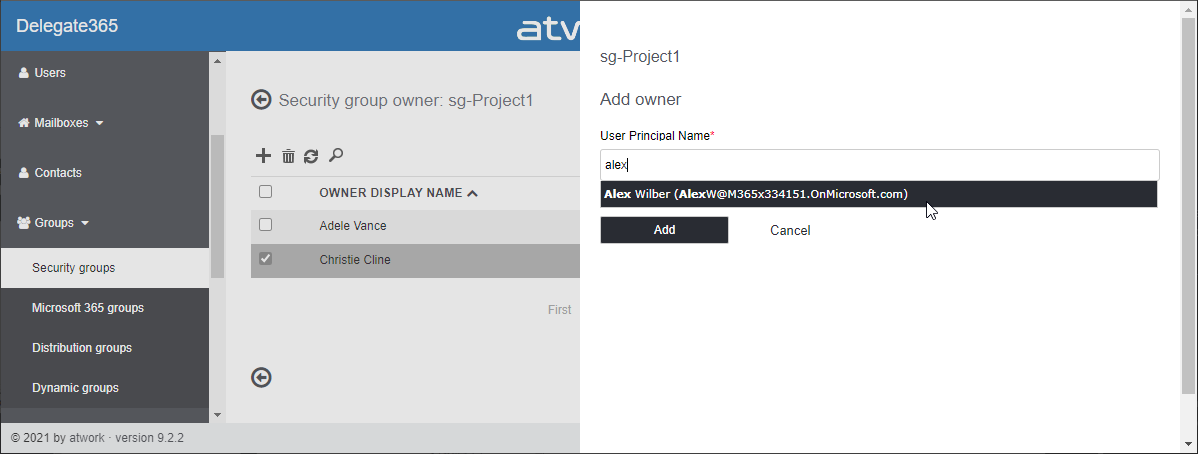Expand the Mailboxes menu
Image resolution: width=1198 pixels, height=454 pixels.
[61, 123]
